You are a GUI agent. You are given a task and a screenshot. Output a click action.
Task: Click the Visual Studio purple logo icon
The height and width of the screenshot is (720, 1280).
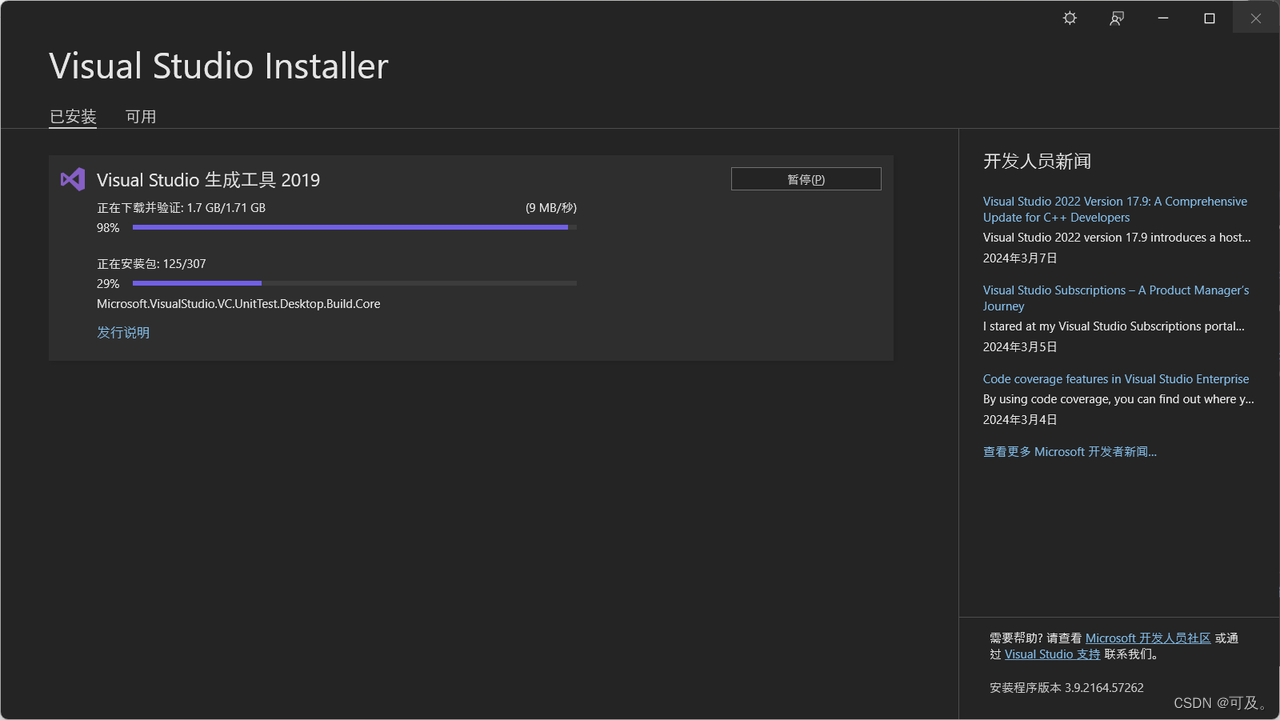pyautogui.click(x=72, y=180)
